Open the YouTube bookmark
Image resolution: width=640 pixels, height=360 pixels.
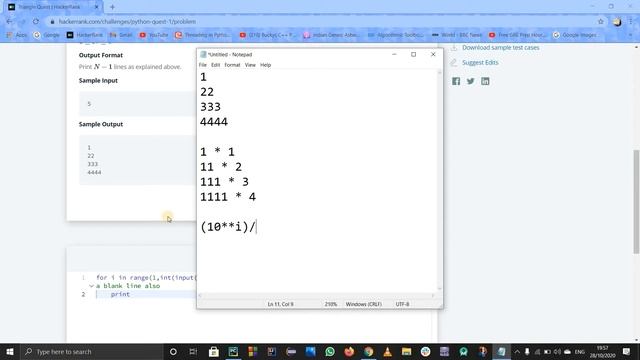coord(154,35)
